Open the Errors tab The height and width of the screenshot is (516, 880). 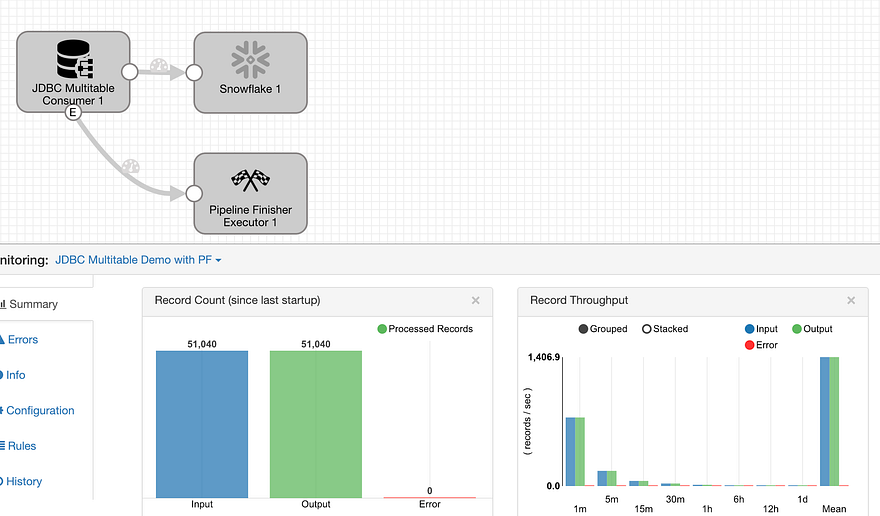click(19, 340)
